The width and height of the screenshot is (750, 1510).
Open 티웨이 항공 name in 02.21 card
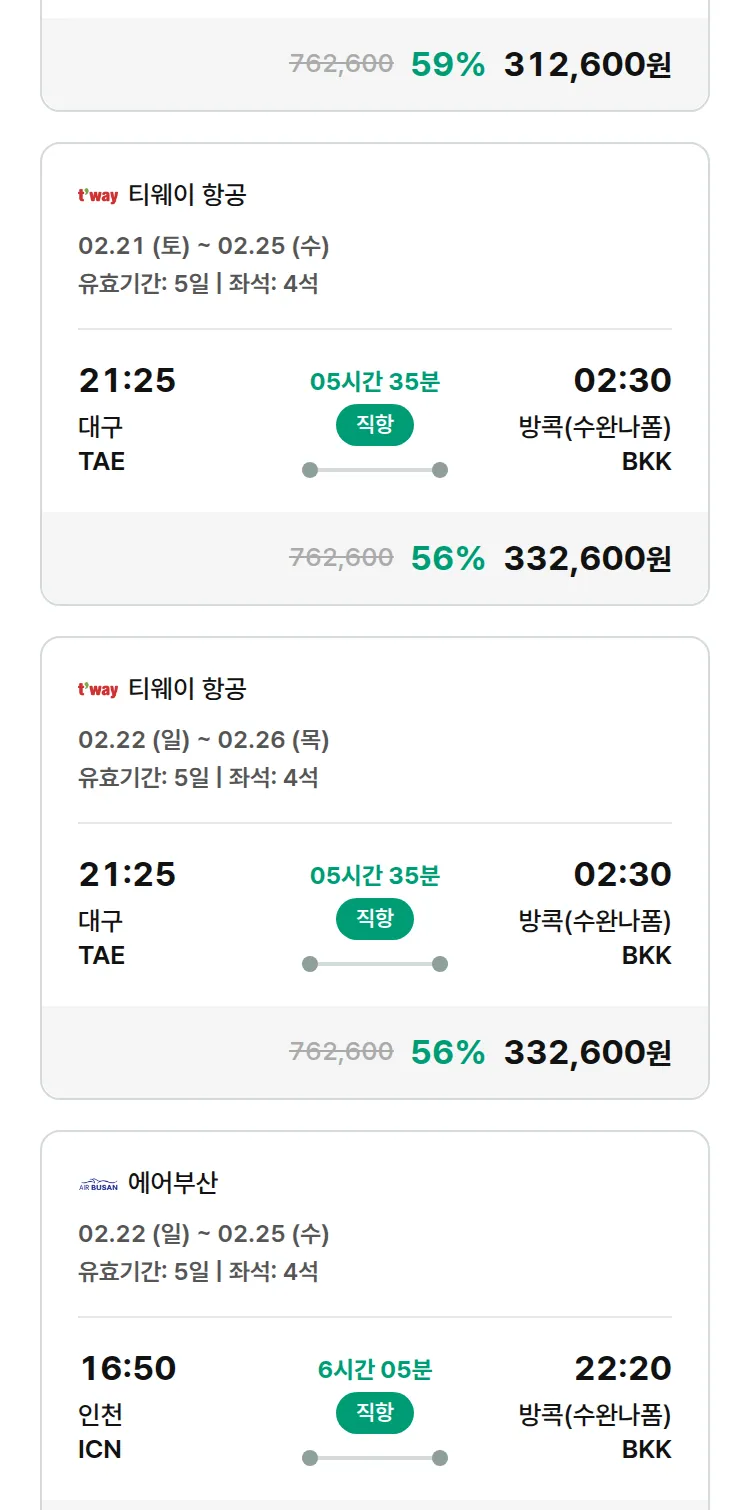(187, 195)
